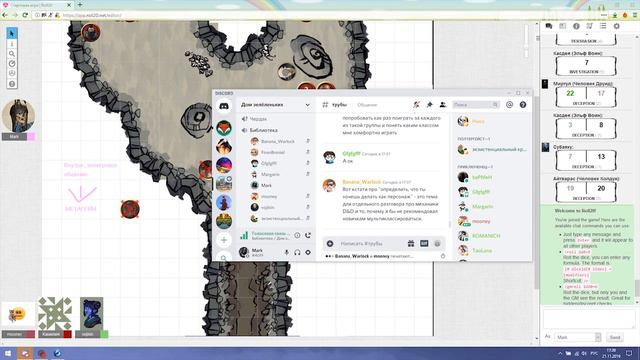
Task: Select the Roll20 drawing pencil tool
Action: 12,44
